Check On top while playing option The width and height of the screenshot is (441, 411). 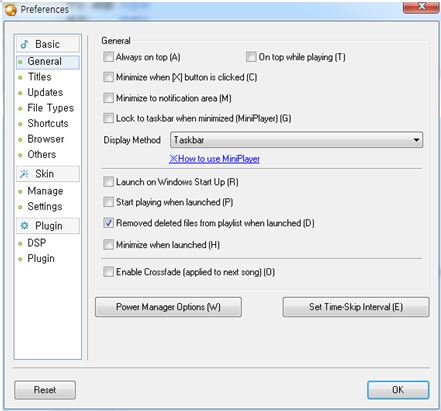251,57
